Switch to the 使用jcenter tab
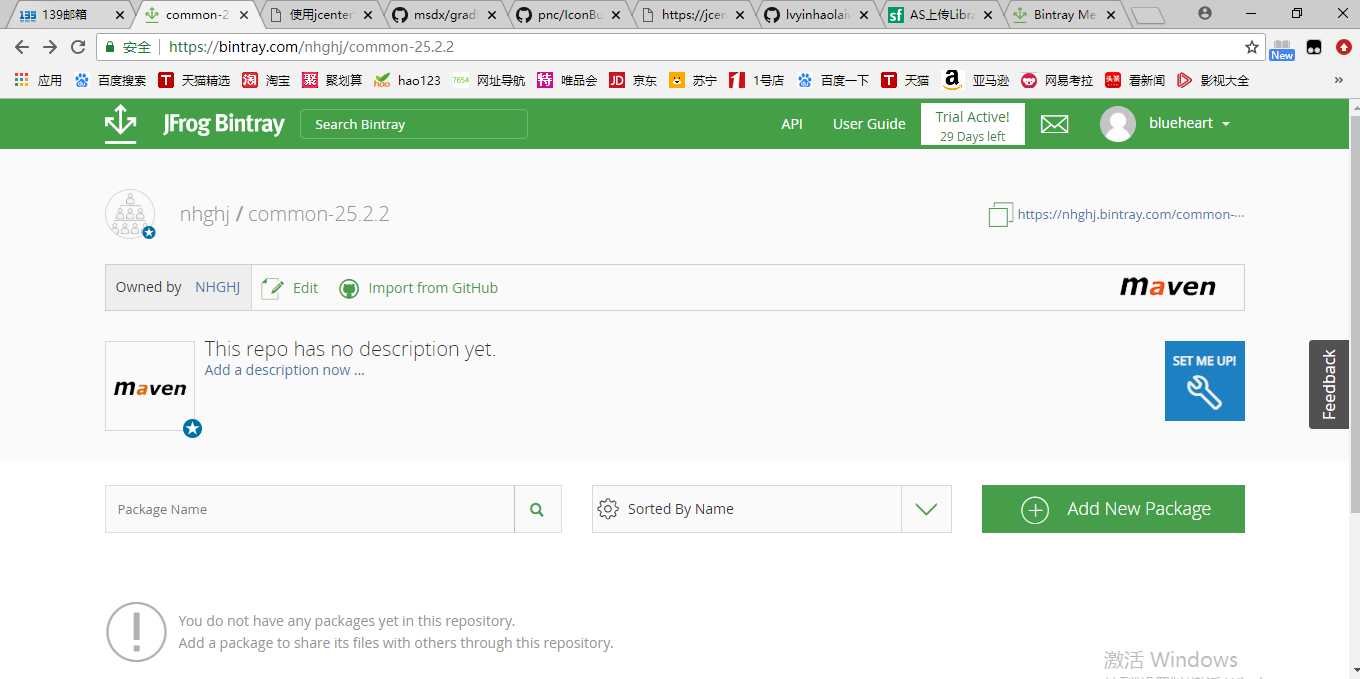 pyautogui.click(x=321, y=15)
